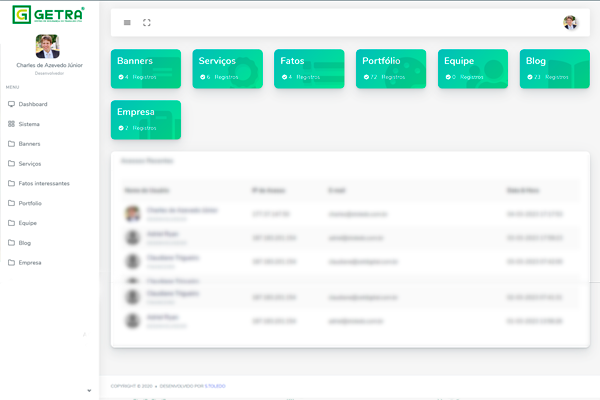This screenshot has width=600, height=400.
Task: Click the Sistema grid icon in sidebar
Action: click(11, 124)
